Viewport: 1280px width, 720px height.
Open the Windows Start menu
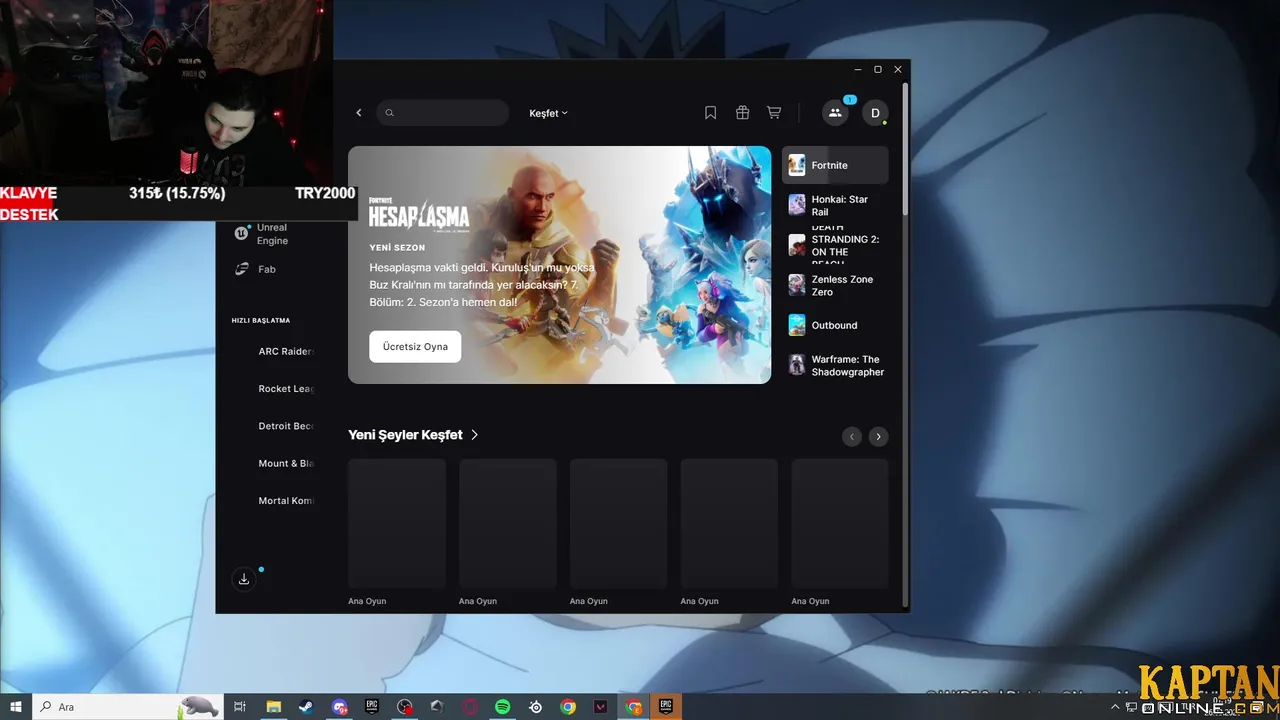tap(16, 707)
